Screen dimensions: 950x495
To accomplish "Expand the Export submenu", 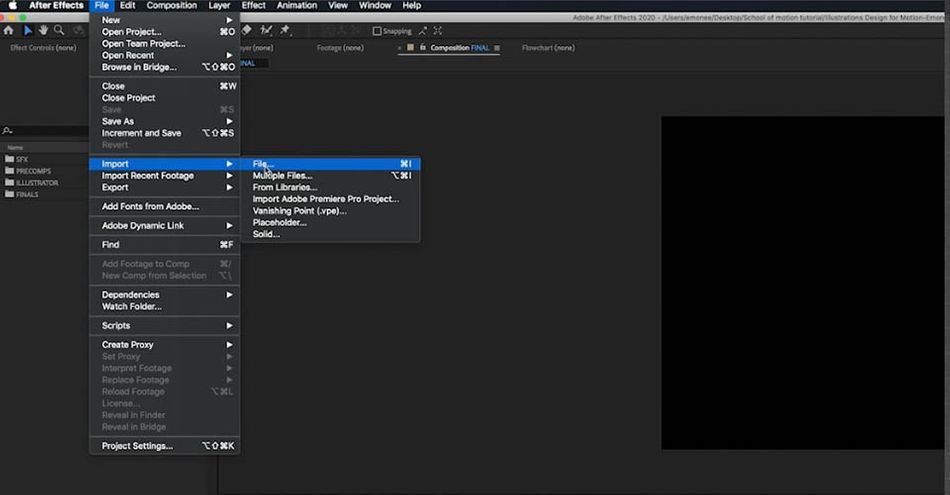I will coord(164,187).
